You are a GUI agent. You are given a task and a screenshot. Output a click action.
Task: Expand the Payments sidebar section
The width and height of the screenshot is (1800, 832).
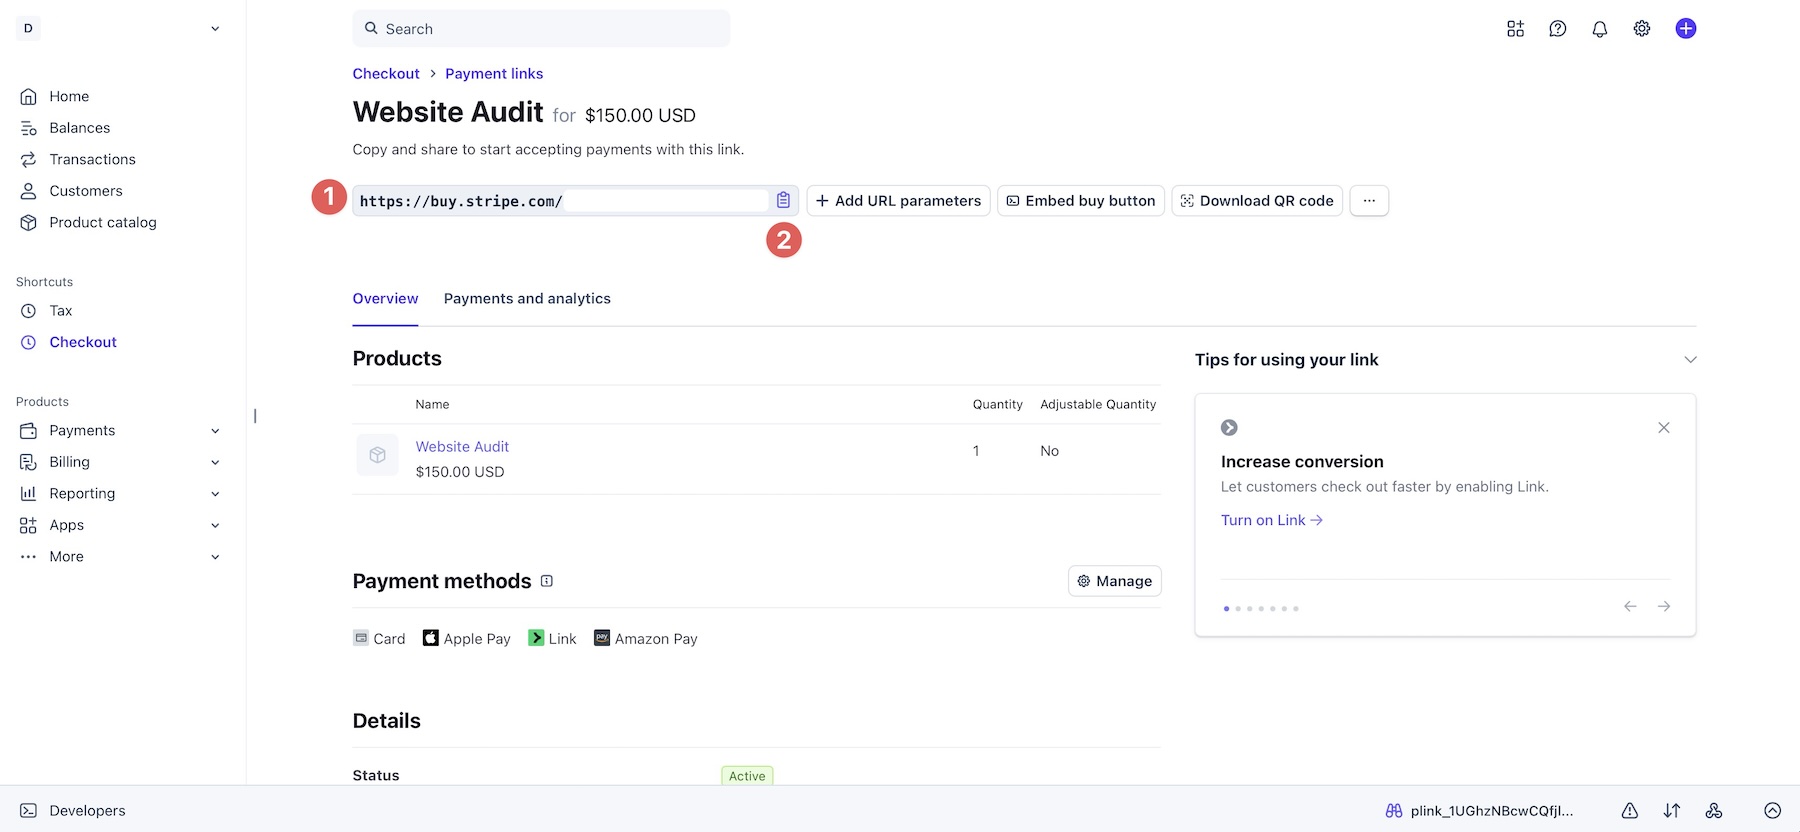point(215,431)
